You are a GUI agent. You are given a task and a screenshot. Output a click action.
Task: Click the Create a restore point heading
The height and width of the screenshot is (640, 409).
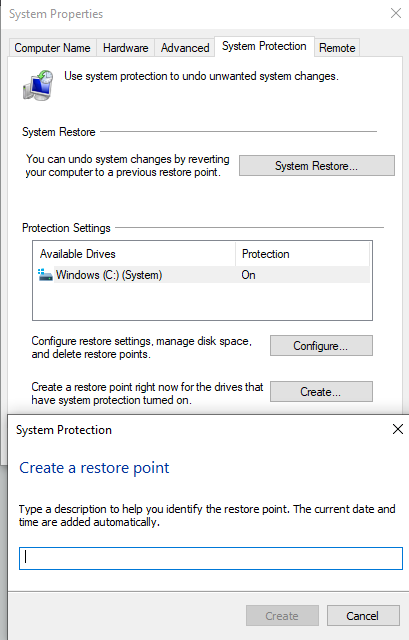tap(94, 468)
